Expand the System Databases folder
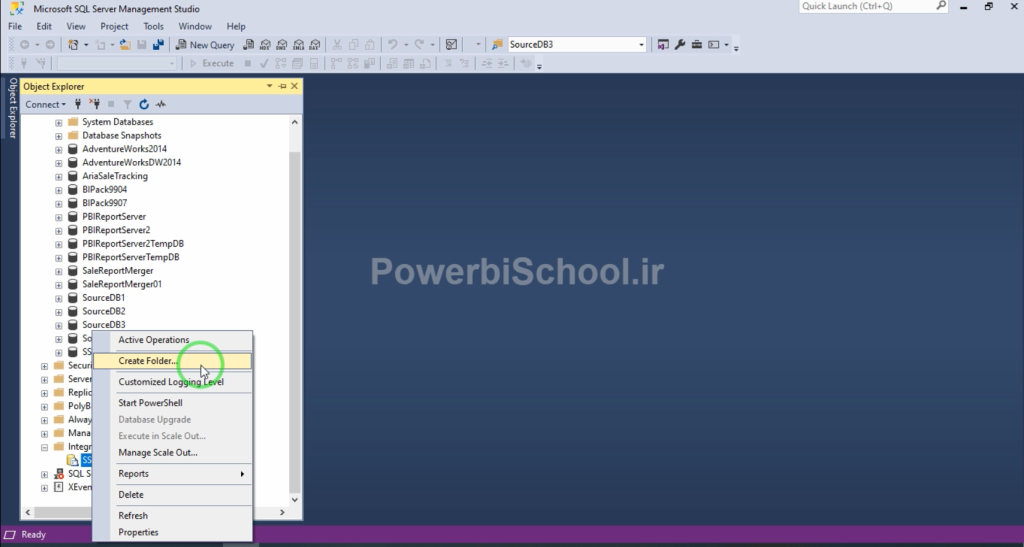Viewport: 1024px width, 547px height. click(x=58, y=122)
